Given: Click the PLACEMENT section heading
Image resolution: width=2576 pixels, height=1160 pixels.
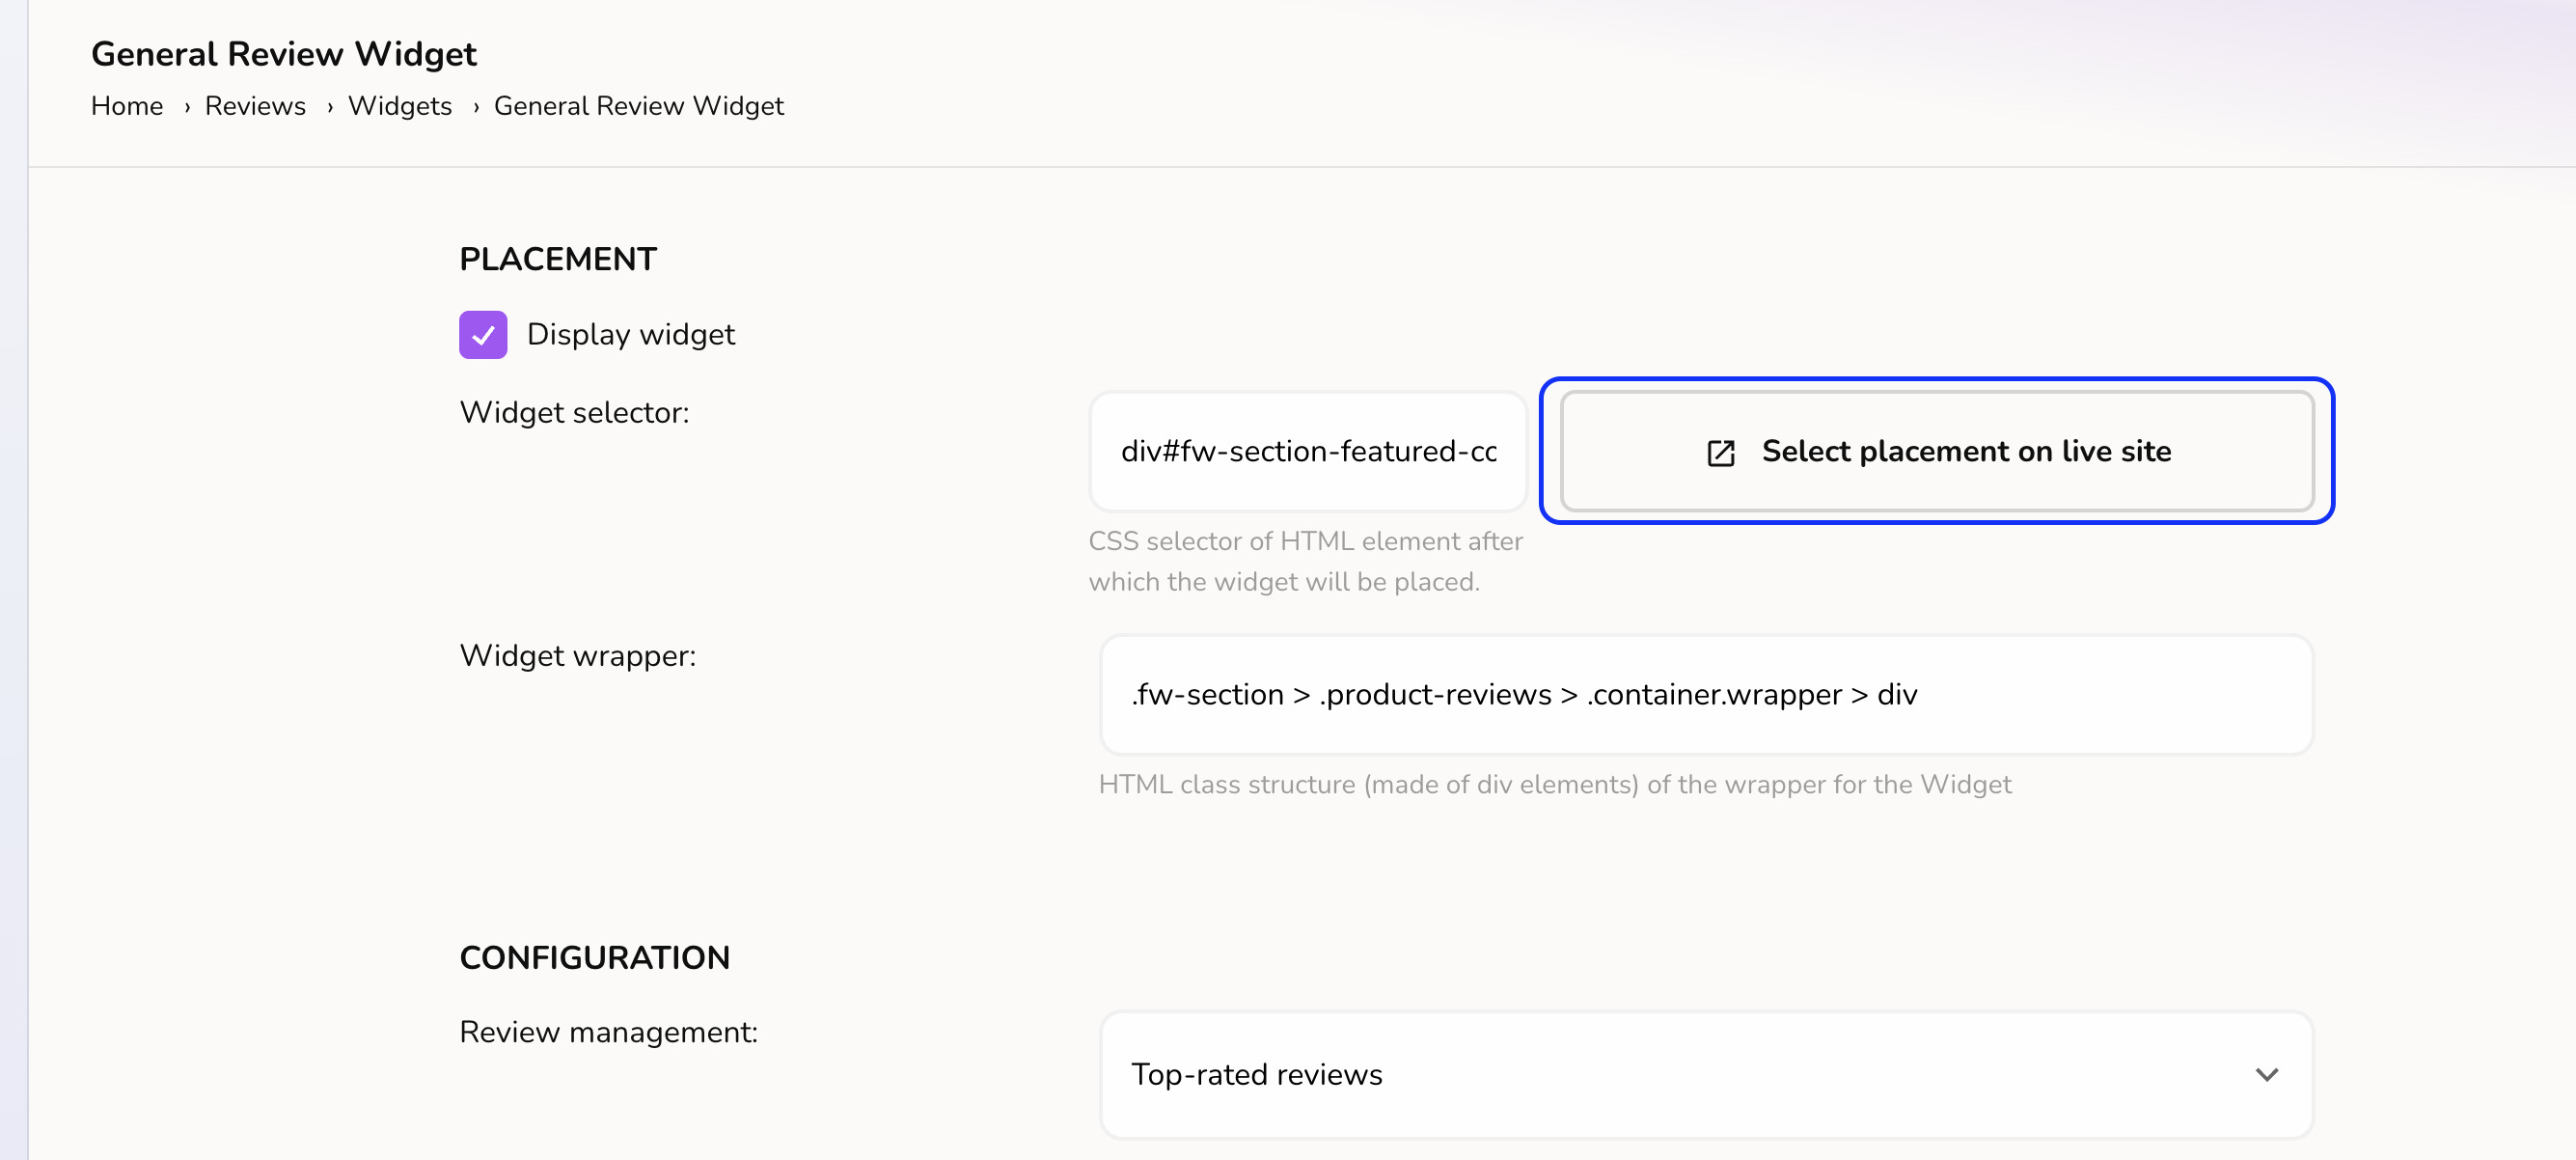Looking at the screenshot, I should pyautogui.click(x=558, y=259).
